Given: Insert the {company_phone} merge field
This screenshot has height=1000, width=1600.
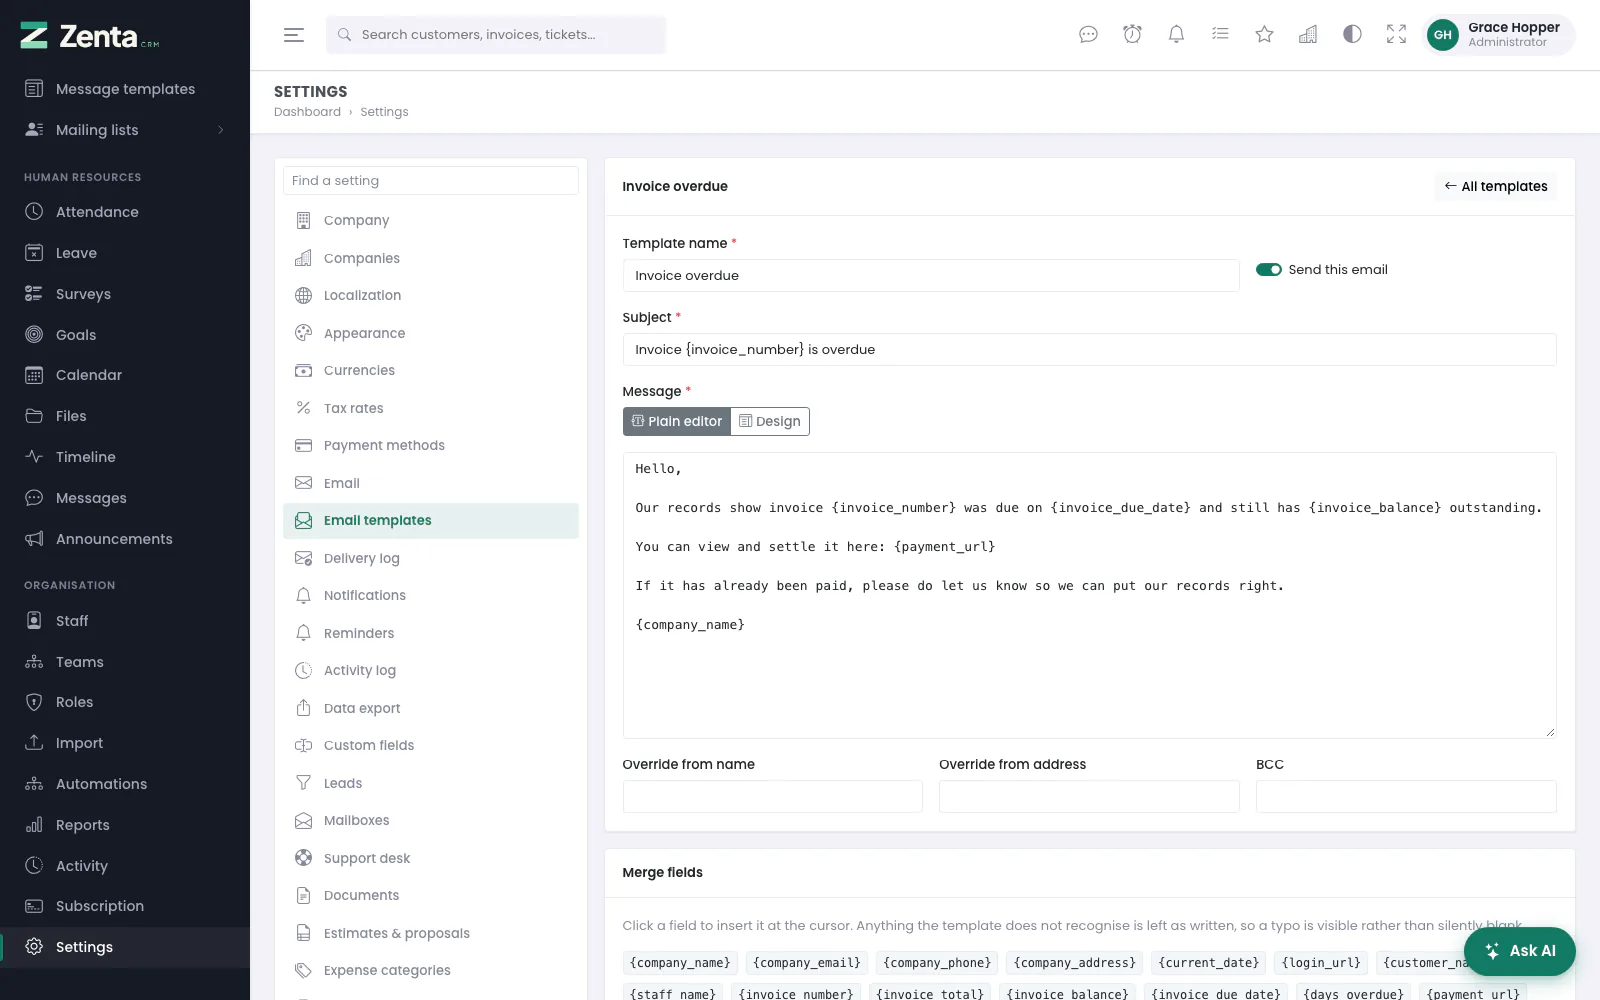Looking at the screenshot, I should pos(937,963).
